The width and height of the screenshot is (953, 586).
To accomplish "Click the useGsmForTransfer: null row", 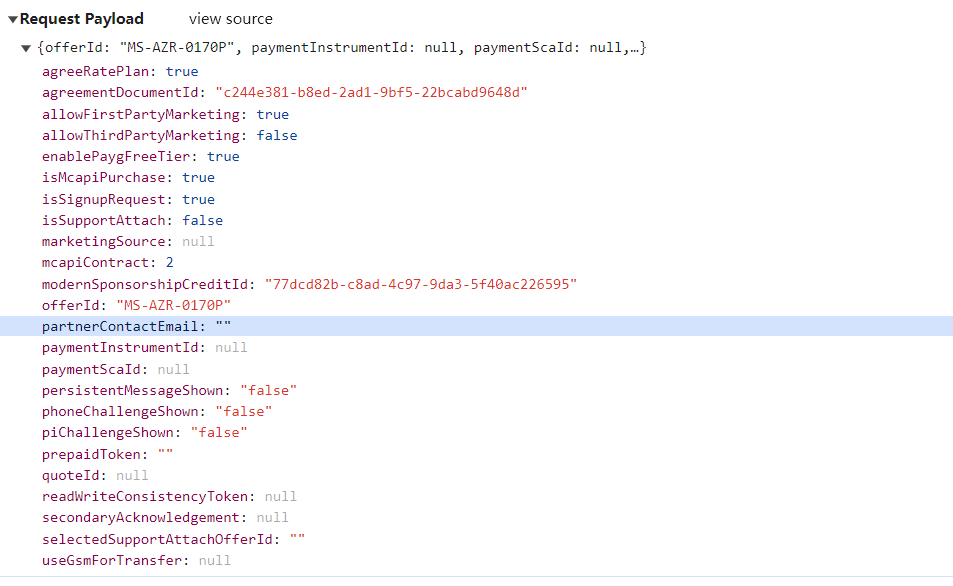I will point(136,560).
